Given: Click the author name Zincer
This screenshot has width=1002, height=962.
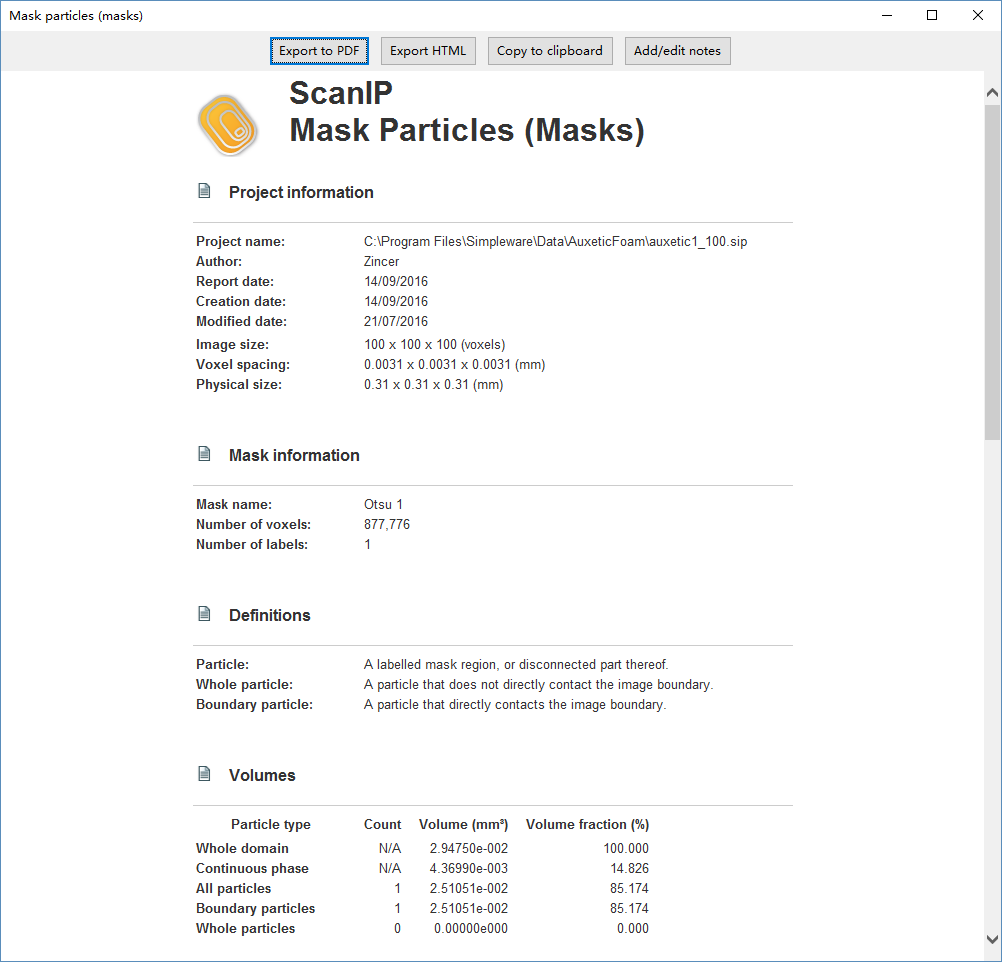Looking at the screenshot, I should click(382, 261).
